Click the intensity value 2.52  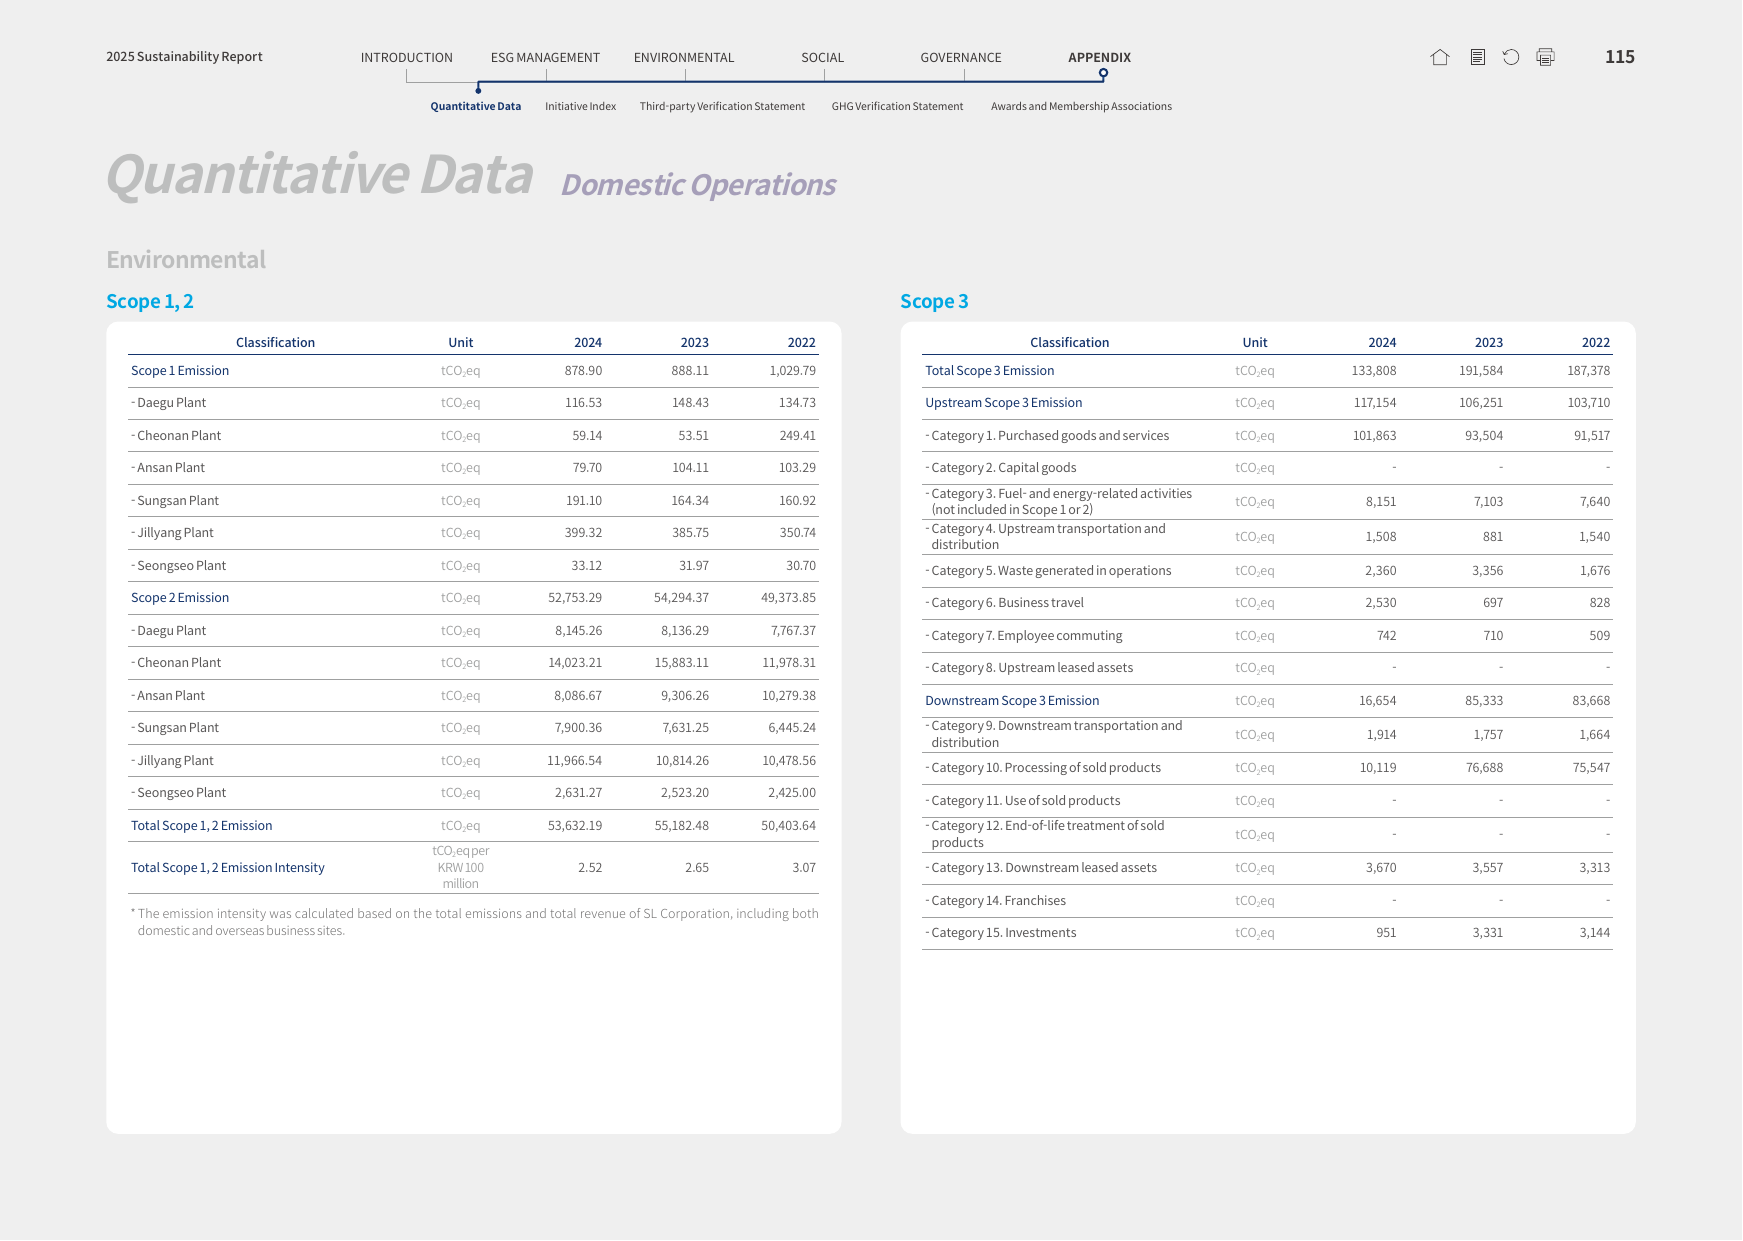590,868
